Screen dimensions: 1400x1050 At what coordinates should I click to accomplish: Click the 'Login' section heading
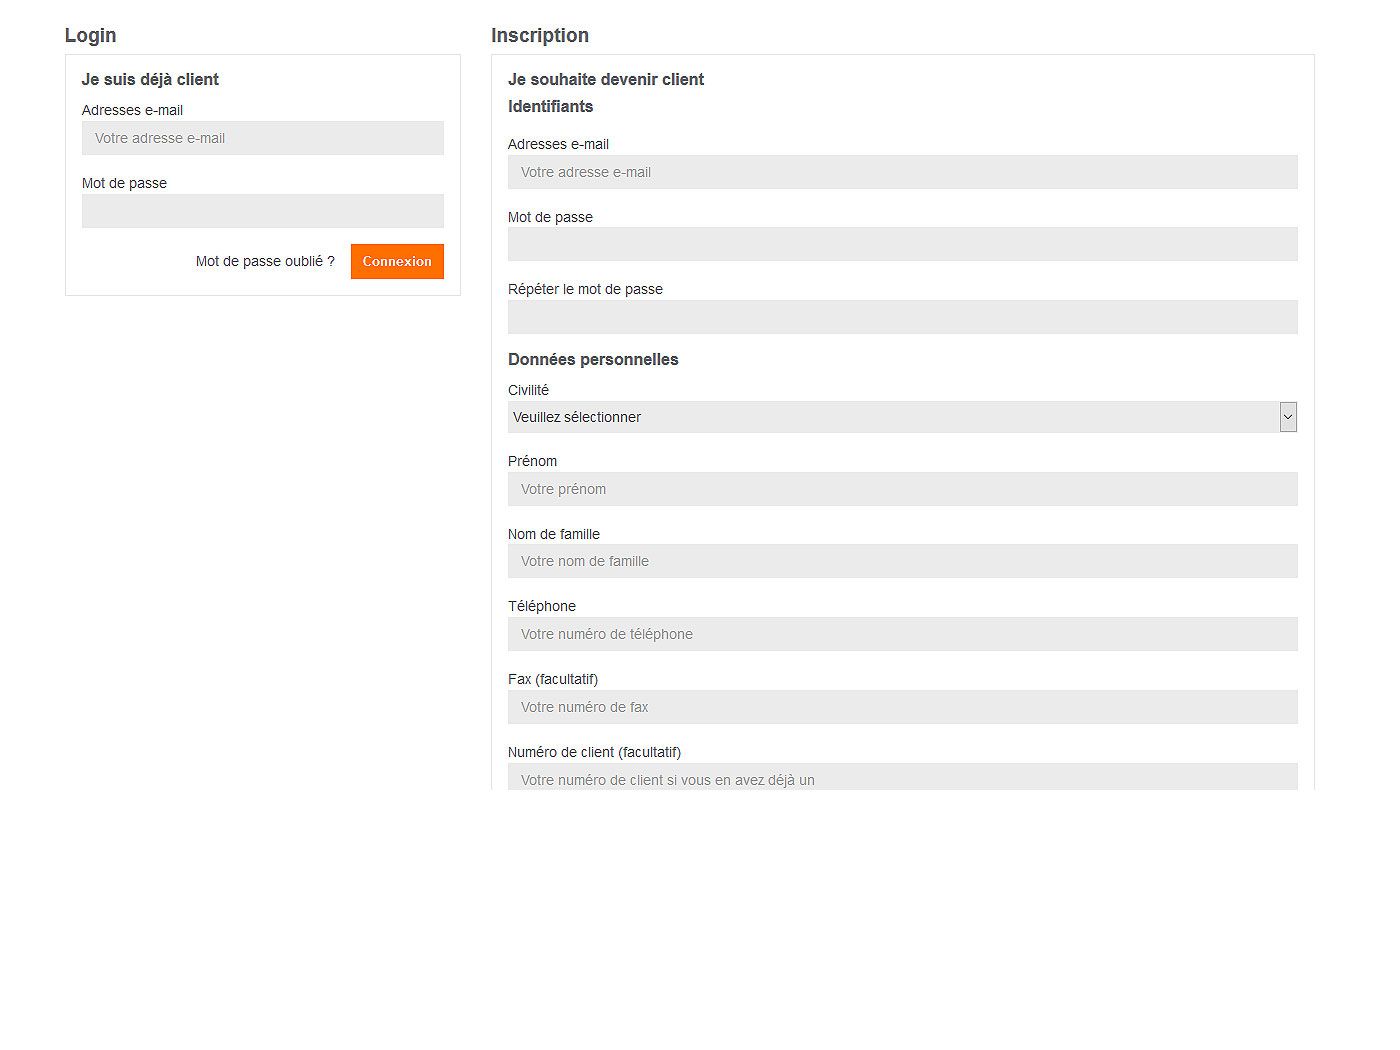[90, 35]
